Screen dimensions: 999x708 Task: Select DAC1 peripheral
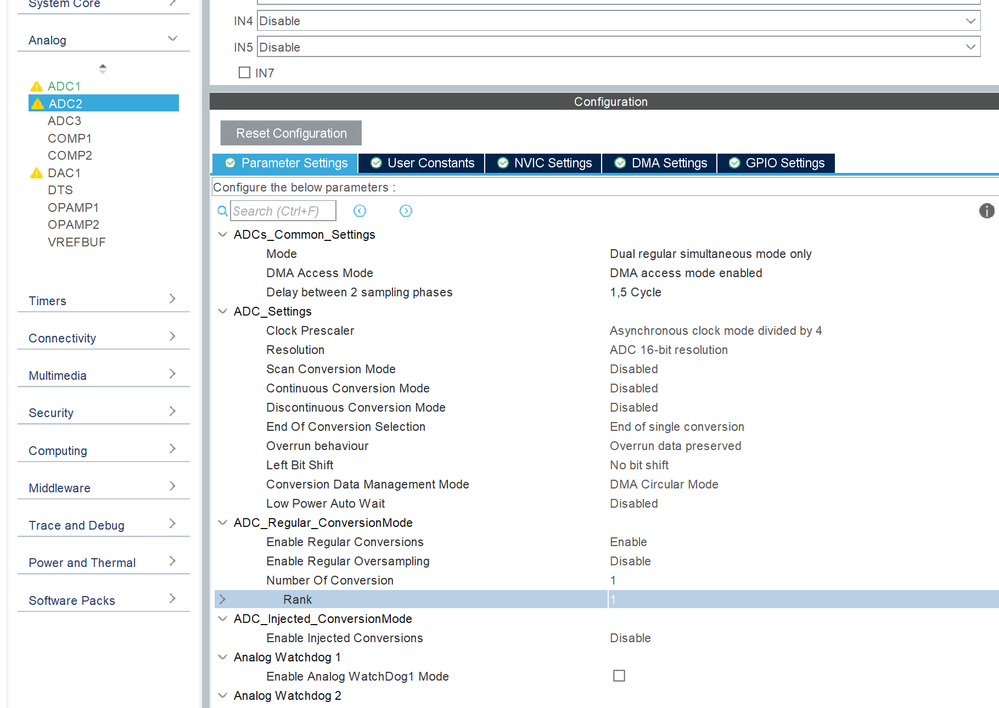[64, 173]
